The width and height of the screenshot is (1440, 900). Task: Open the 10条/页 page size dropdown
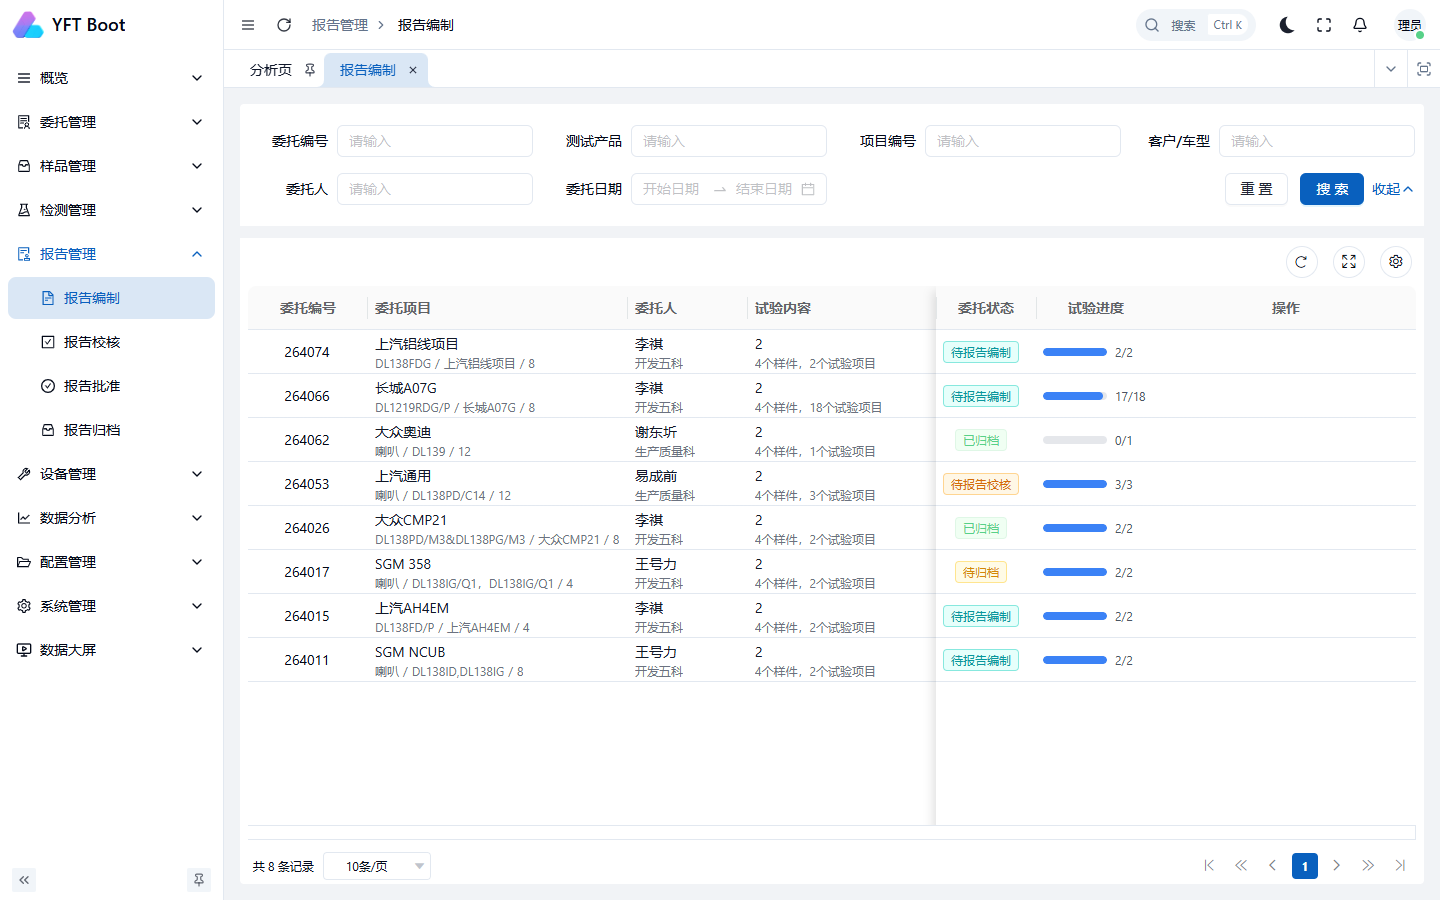(x=377, y=866)
